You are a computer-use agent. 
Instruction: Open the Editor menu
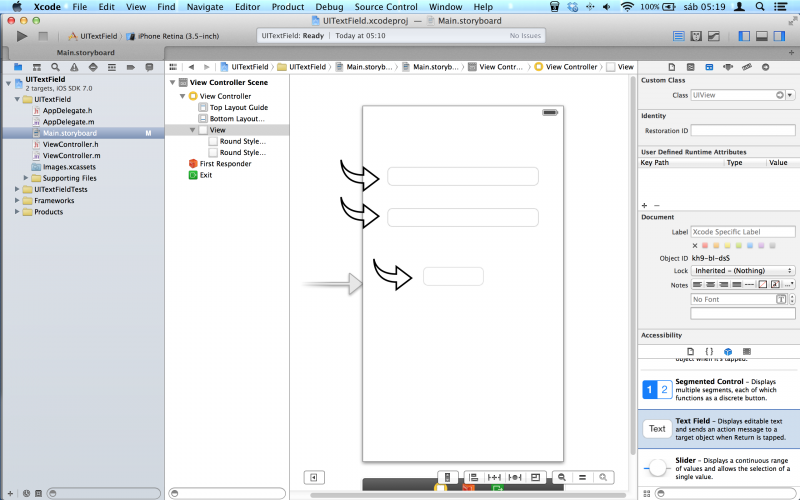[x=247, y=7]
